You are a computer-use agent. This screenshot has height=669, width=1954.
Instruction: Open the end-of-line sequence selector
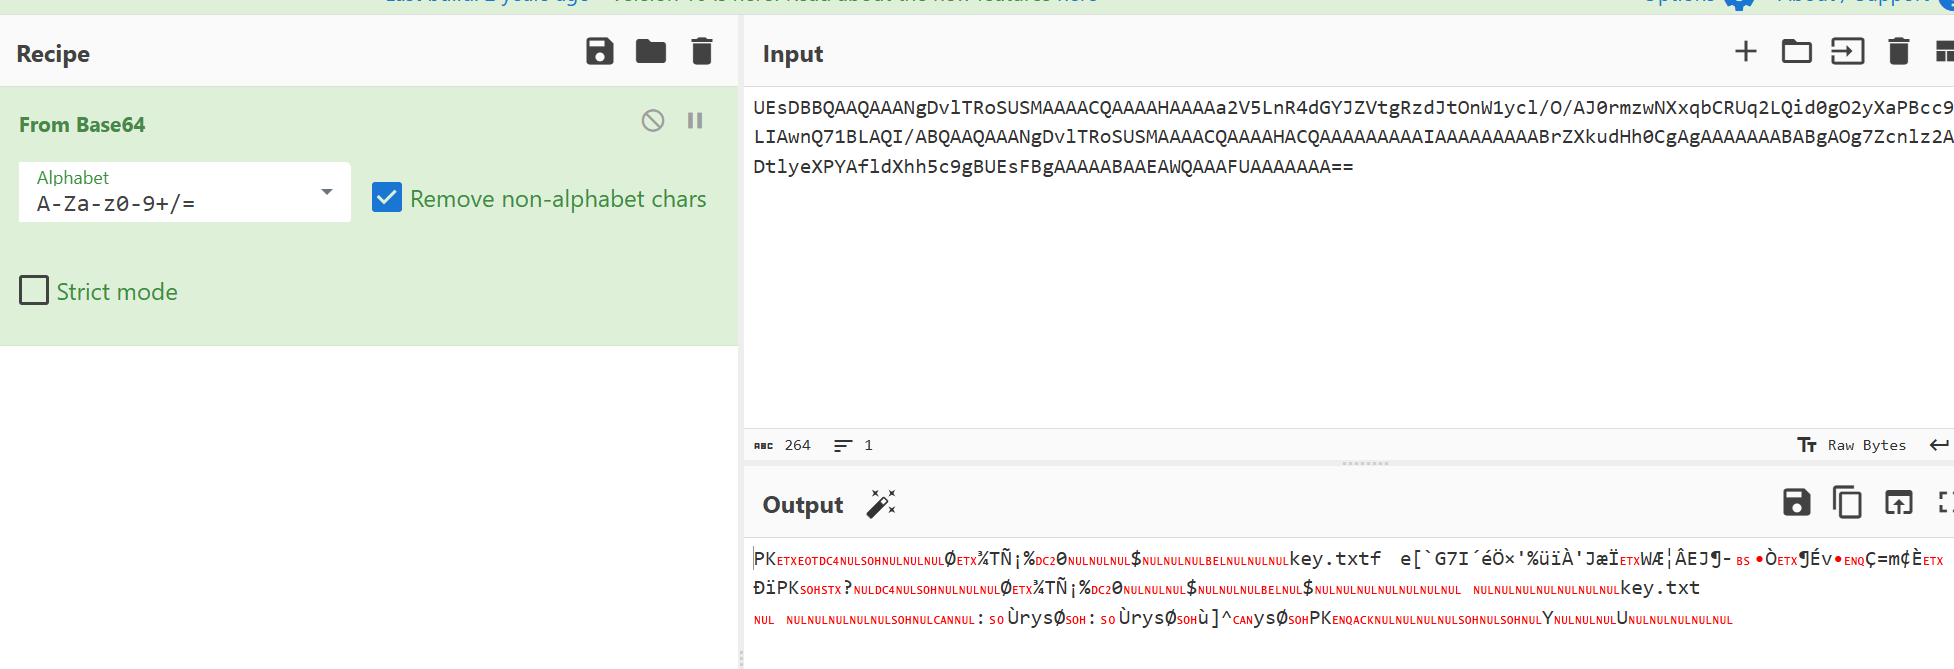point(1939,445)
